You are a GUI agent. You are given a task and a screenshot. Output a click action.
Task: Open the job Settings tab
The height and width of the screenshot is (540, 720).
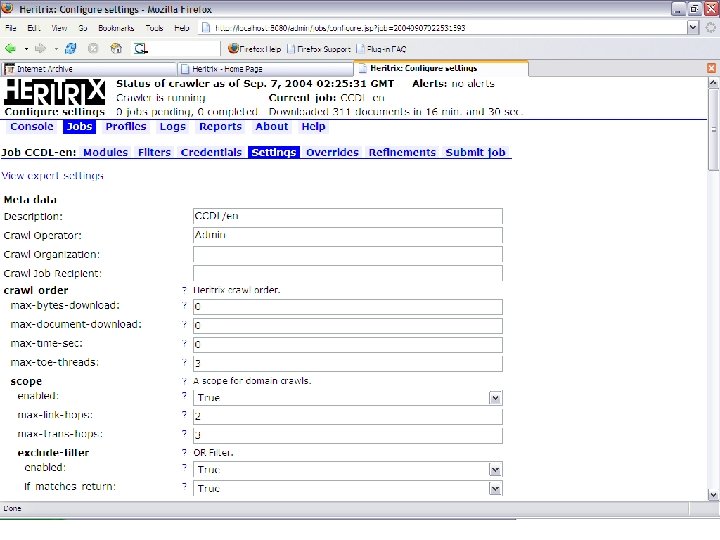(274, 152)
